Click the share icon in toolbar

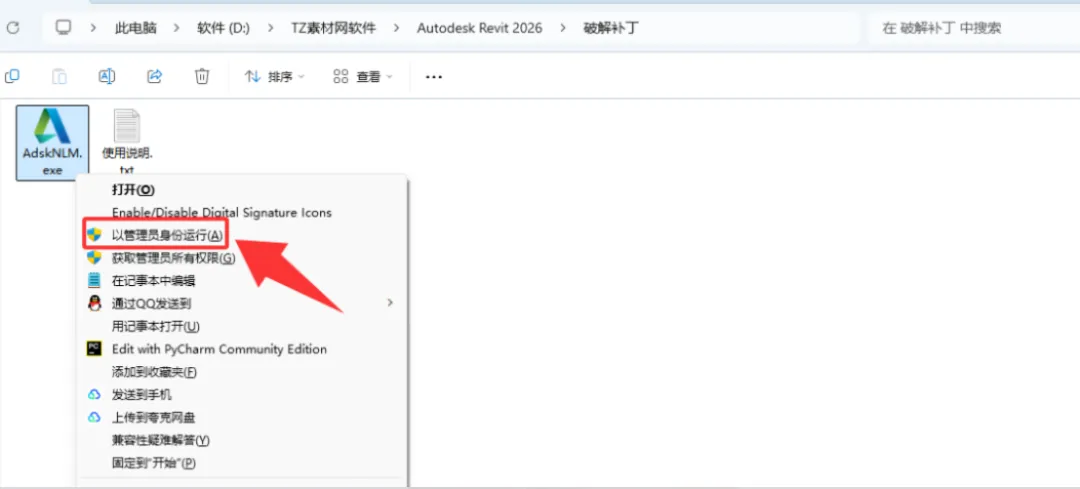(x=155, y=76)
